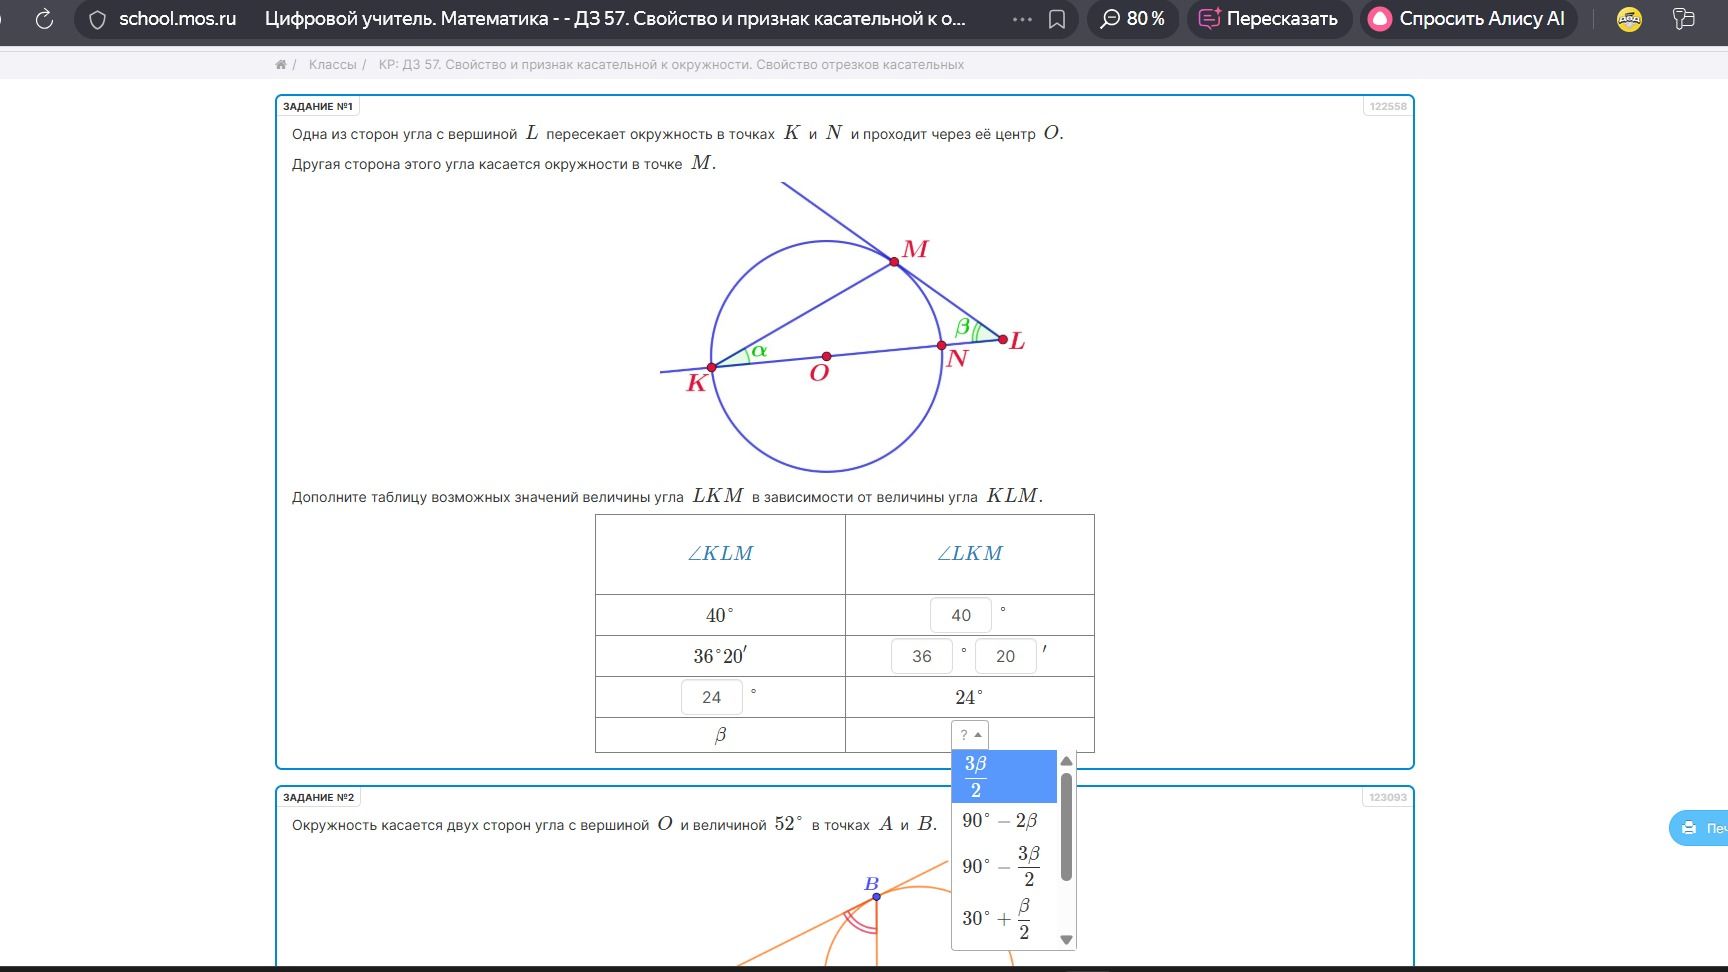Click the site security shield icon
This screenshot has height=972, width=1728.
click(x=97, y=19)
